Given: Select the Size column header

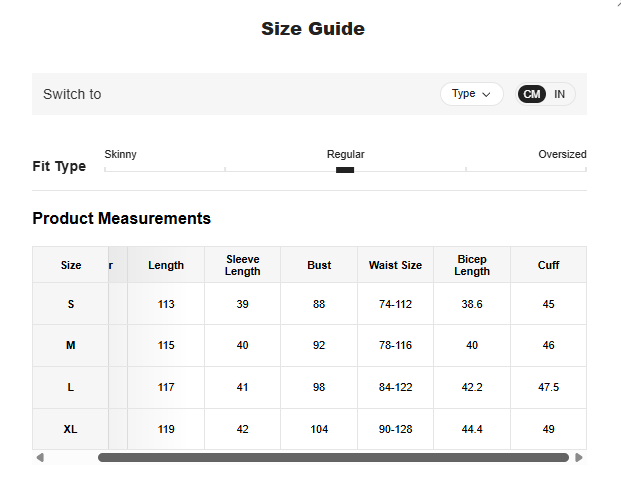Looking at the screenshot, I should point(71,265).
